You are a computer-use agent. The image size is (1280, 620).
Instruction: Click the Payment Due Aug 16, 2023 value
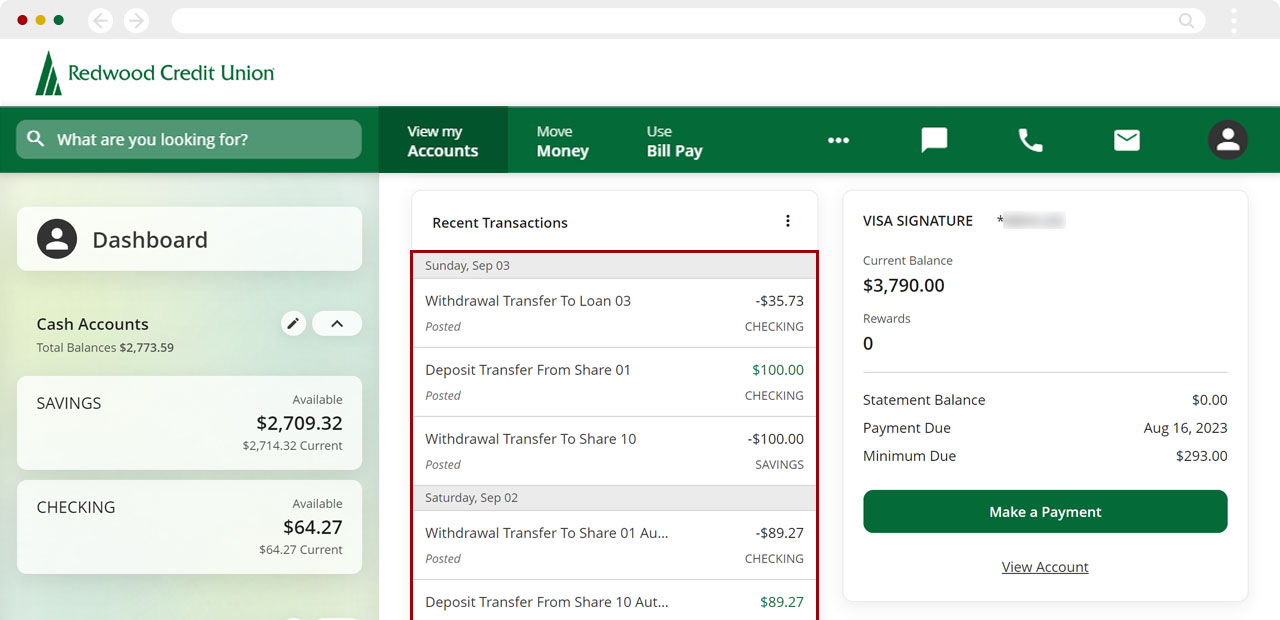(1185, 428)
